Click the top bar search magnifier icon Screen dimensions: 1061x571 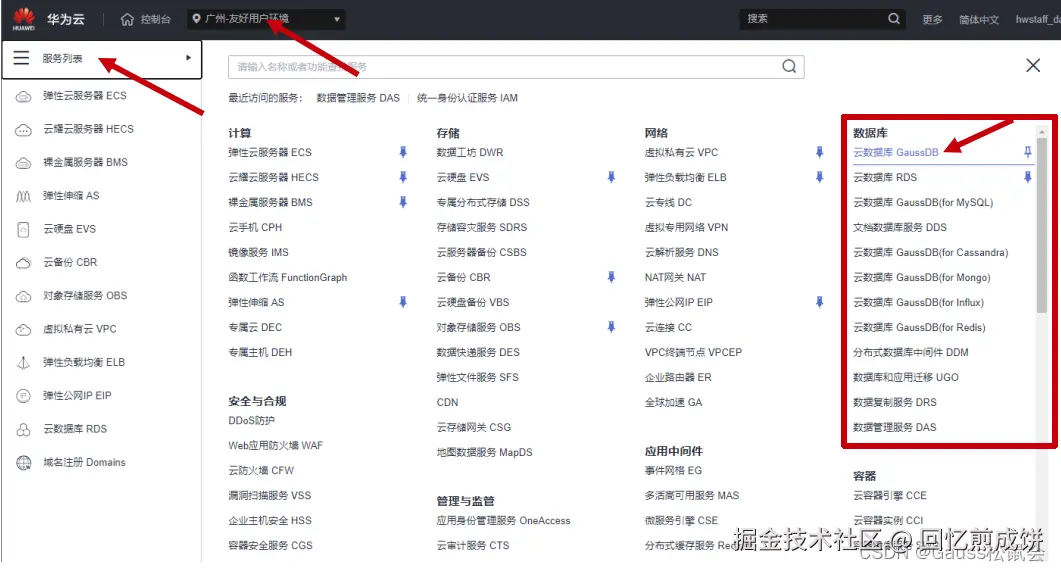[894, 19]
